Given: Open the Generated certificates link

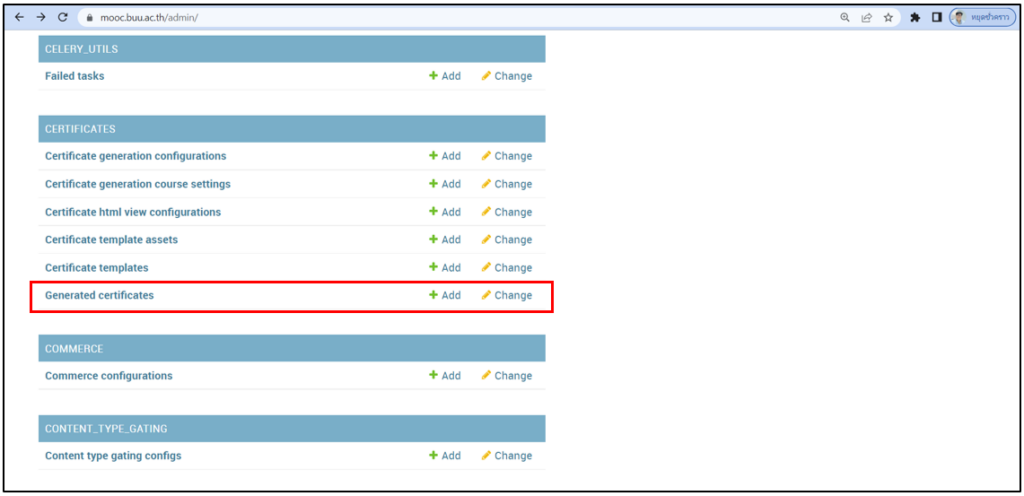Looking at the screenshot, I should click(99, 296).
